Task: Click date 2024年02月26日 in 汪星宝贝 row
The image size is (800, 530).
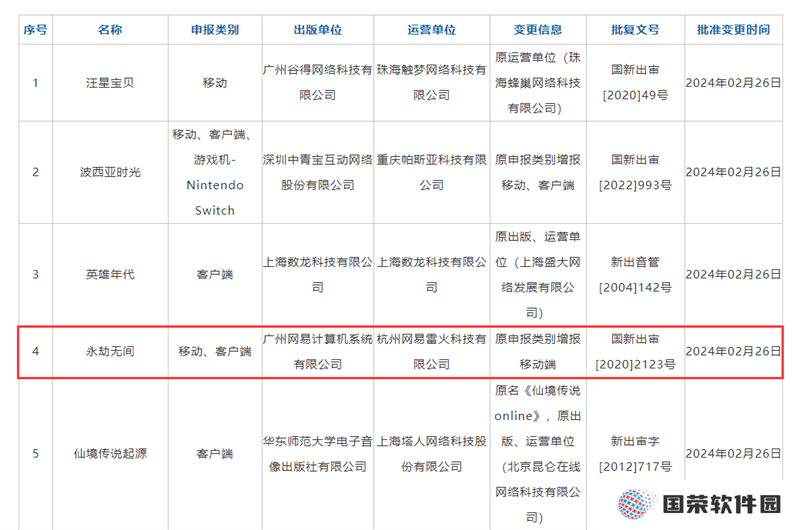Action: point(733,83)
